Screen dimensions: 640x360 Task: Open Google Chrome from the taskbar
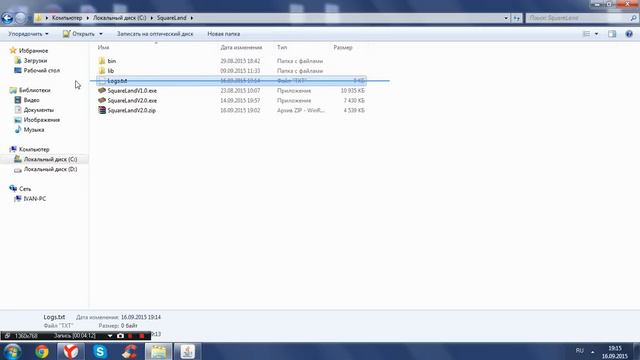tap(42, 351)
